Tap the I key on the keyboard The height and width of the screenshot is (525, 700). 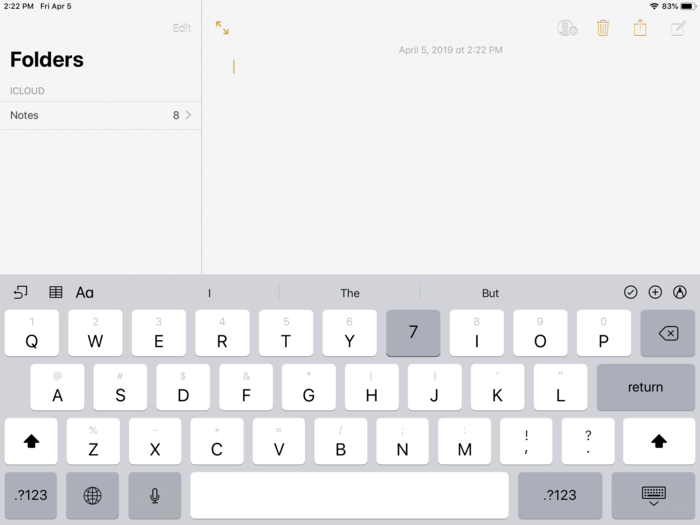[x=476, y=333]
